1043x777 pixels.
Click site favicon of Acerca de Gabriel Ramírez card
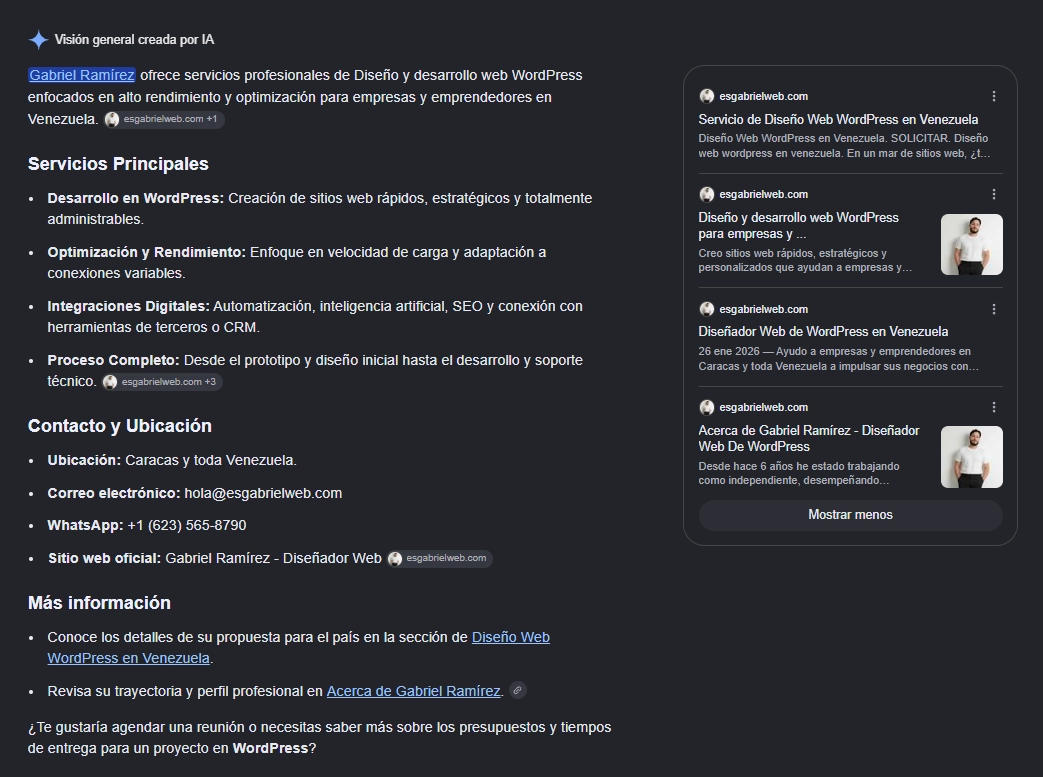click(x=706, y=407)
